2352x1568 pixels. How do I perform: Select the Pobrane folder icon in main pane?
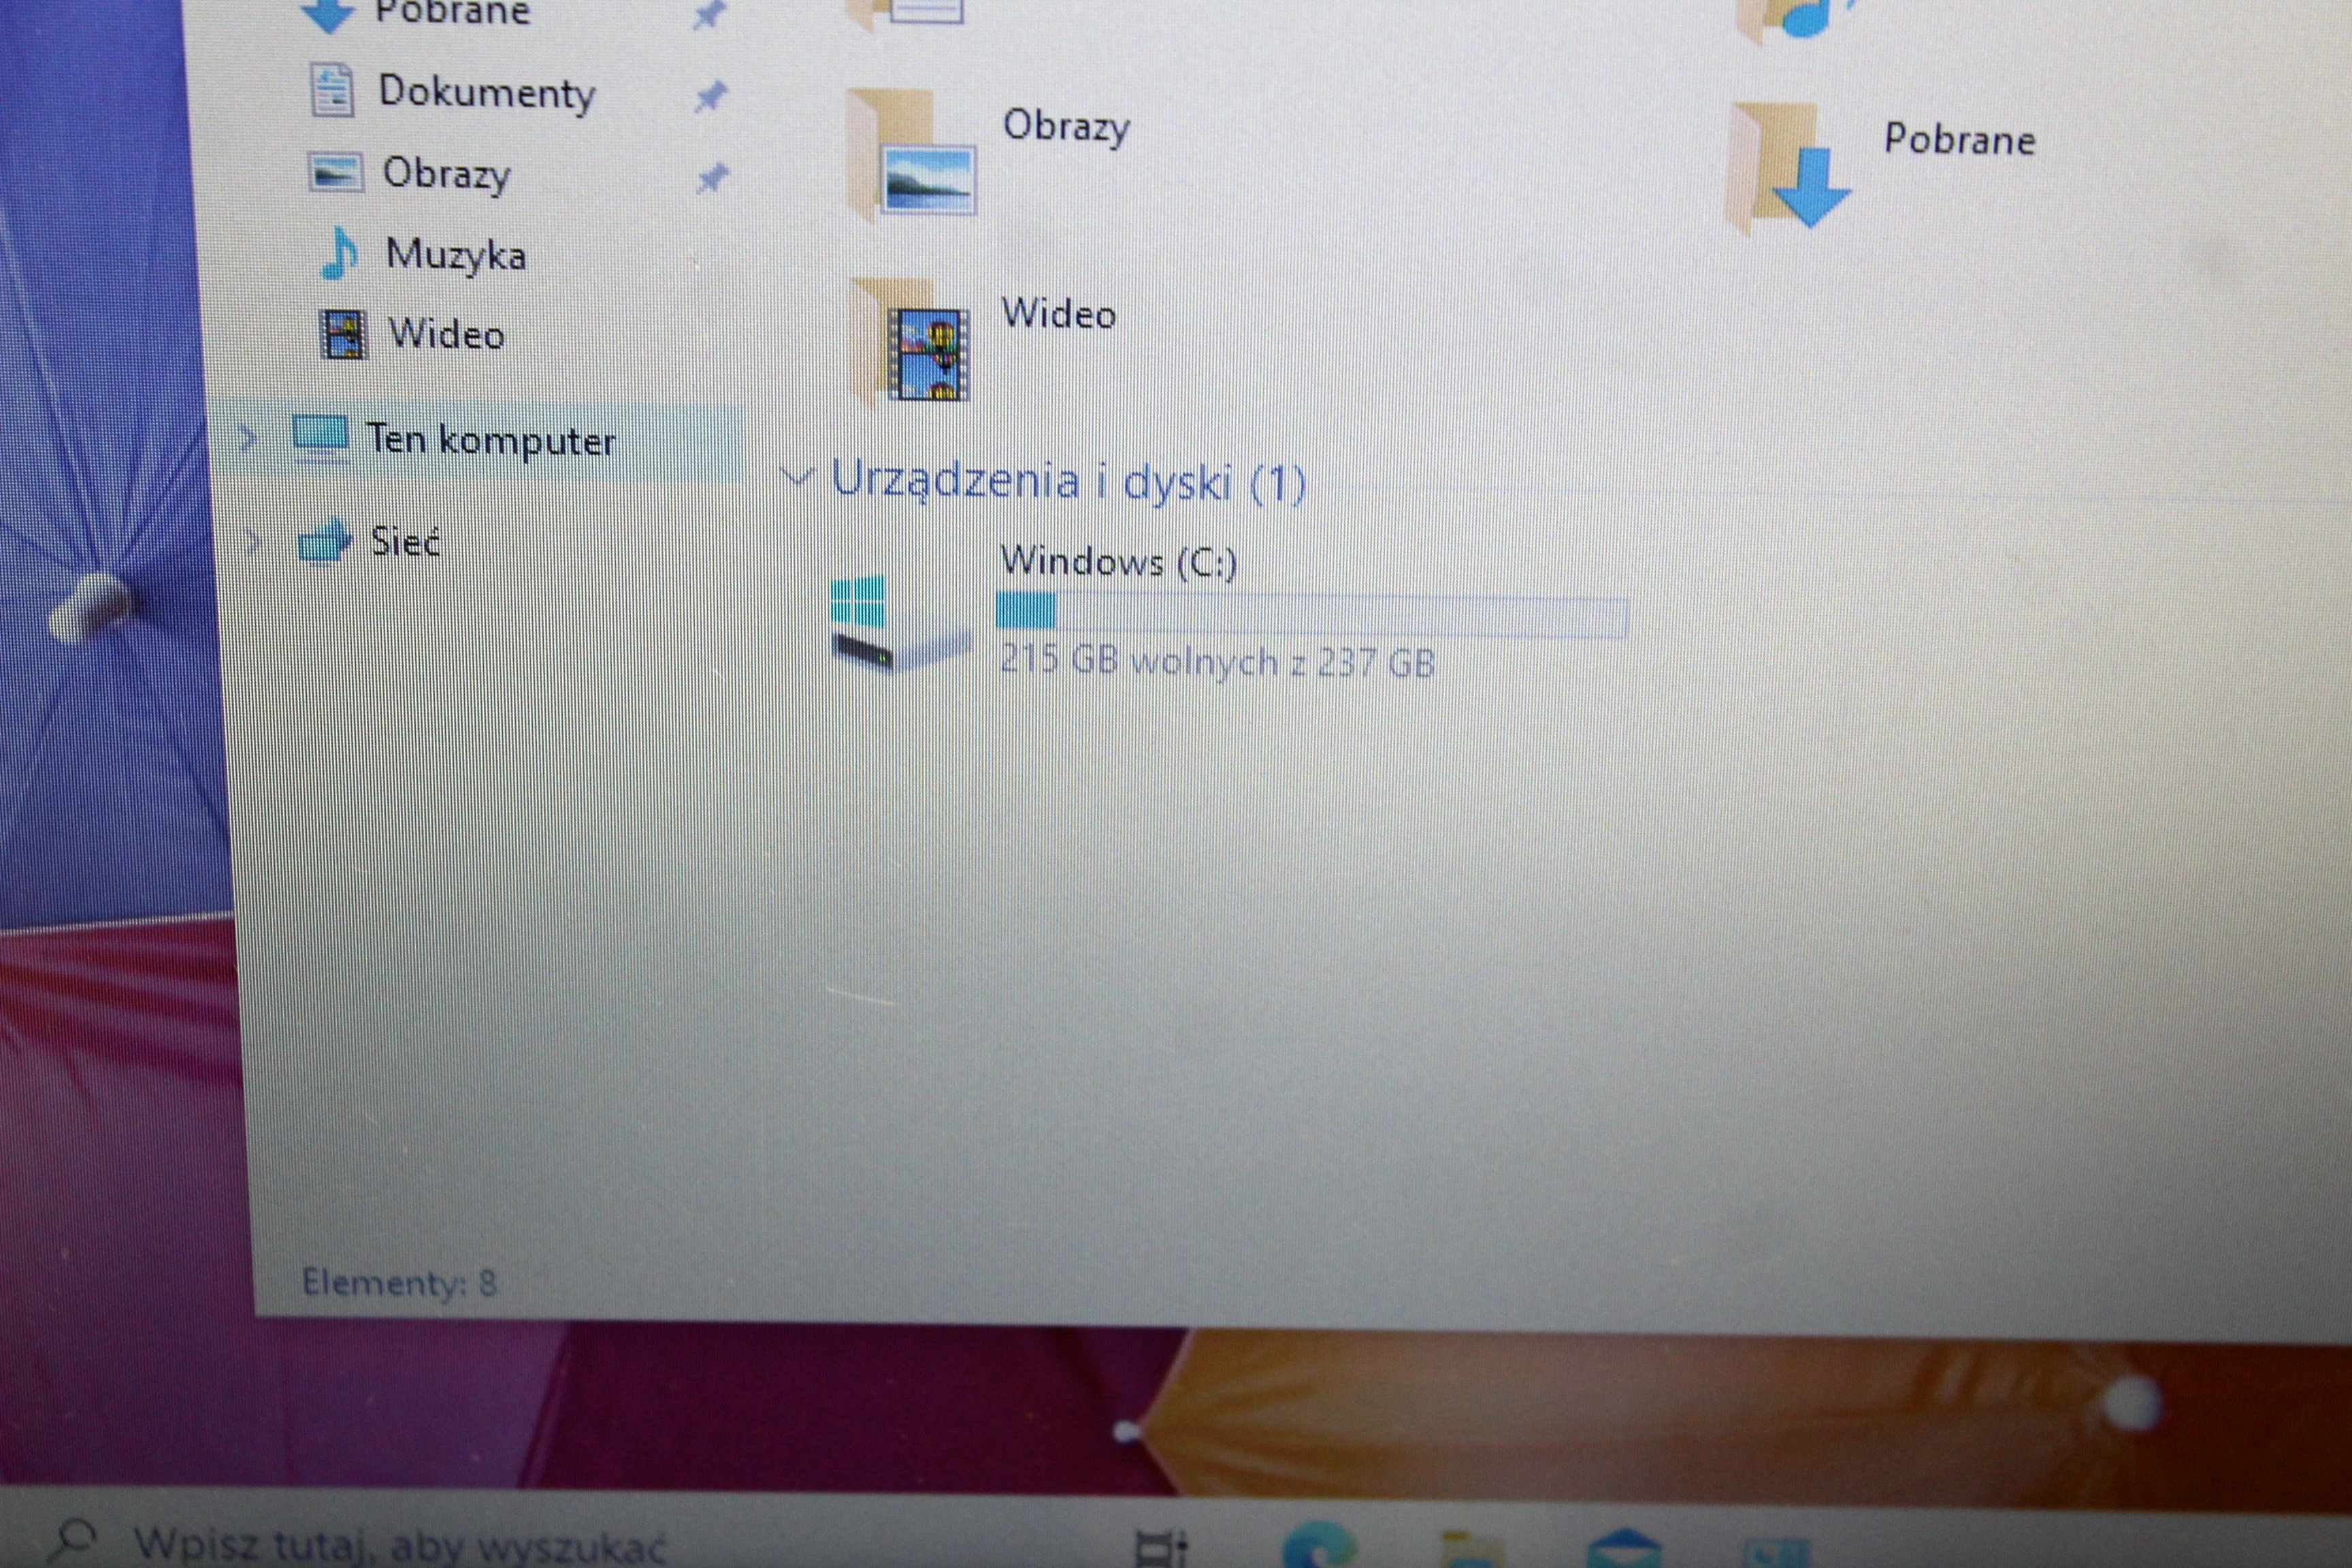tap(1789, 167)
